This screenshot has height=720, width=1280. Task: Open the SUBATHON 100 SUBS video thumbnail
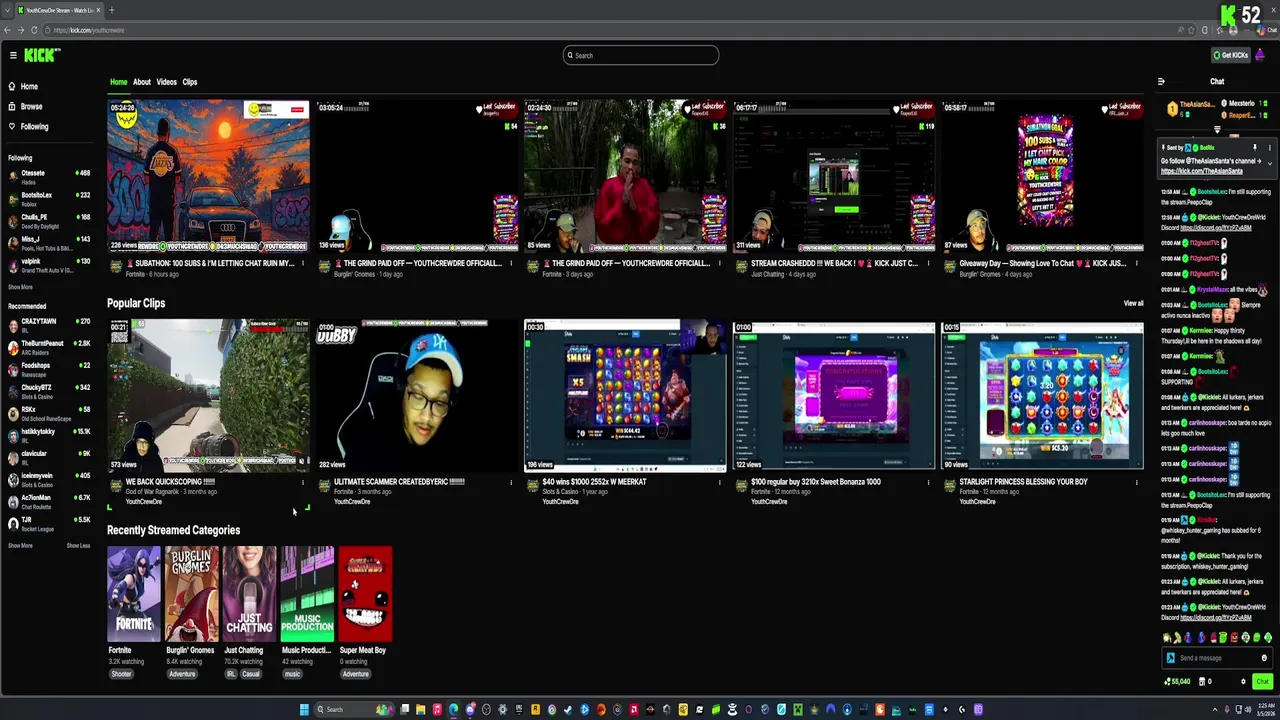point(208,175)
